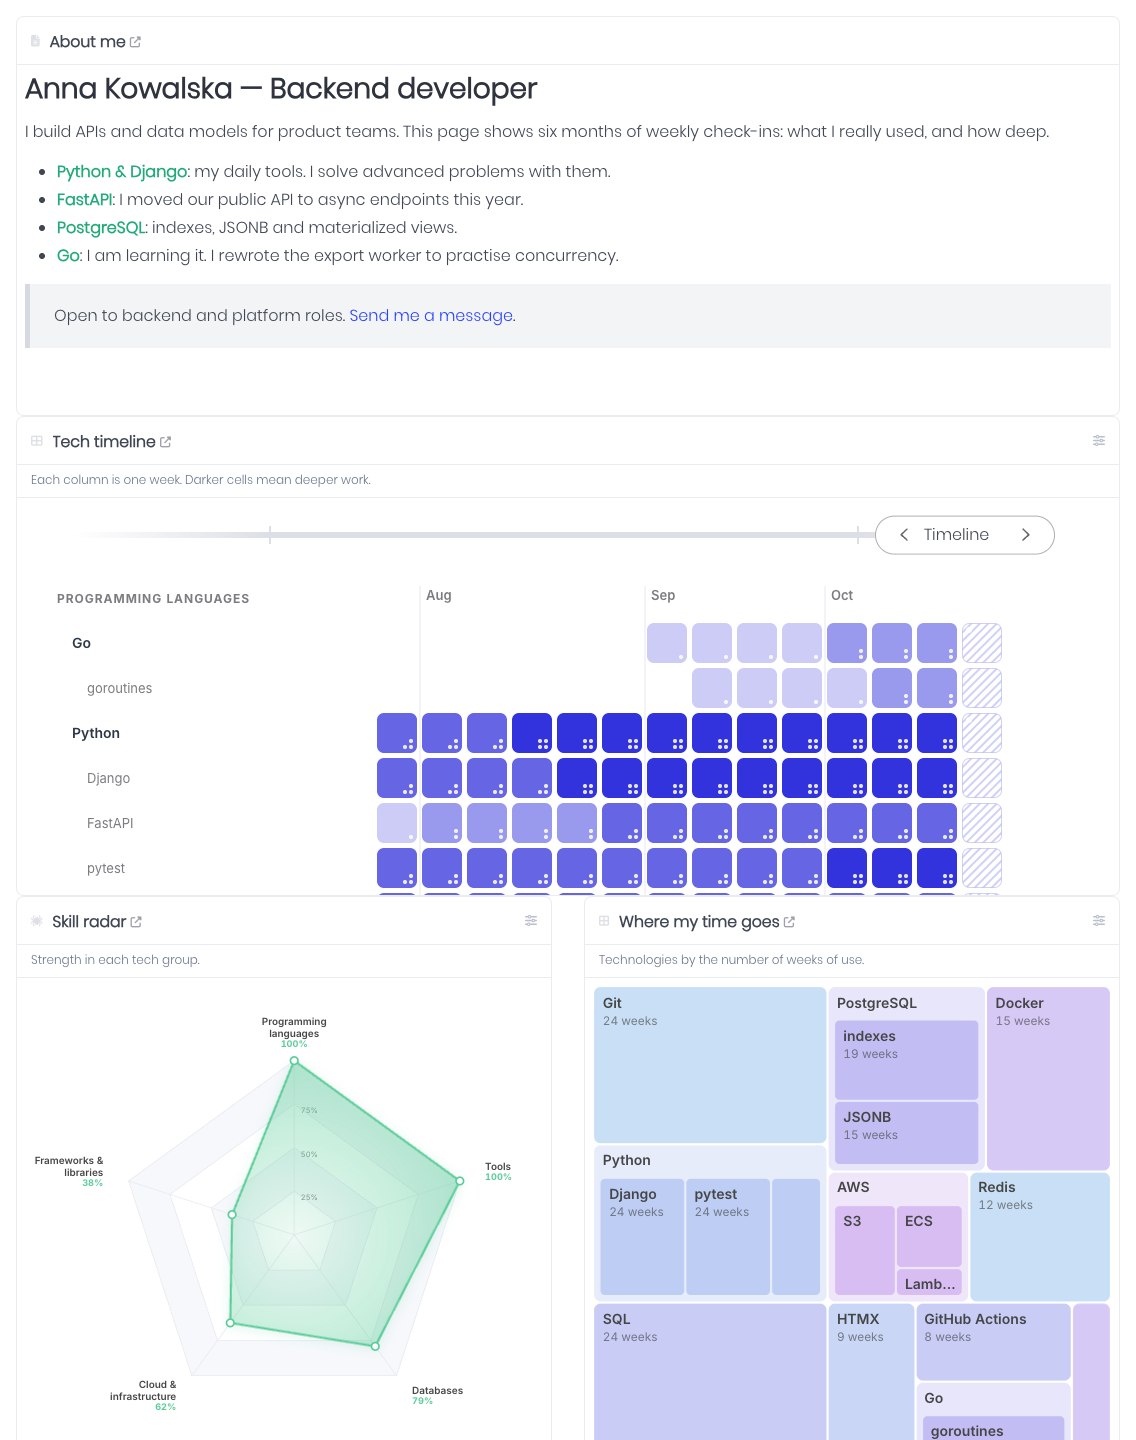Open Skill radar via its external link icon
The width and height of the screenshot is (1136, 1440).
[136, 922]
